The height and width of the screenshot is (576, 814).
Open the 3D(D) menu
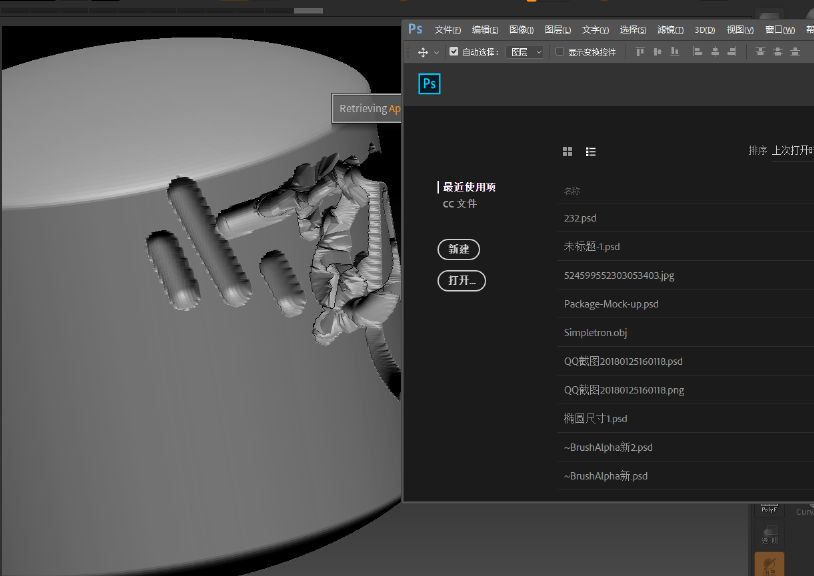point(704,30)
